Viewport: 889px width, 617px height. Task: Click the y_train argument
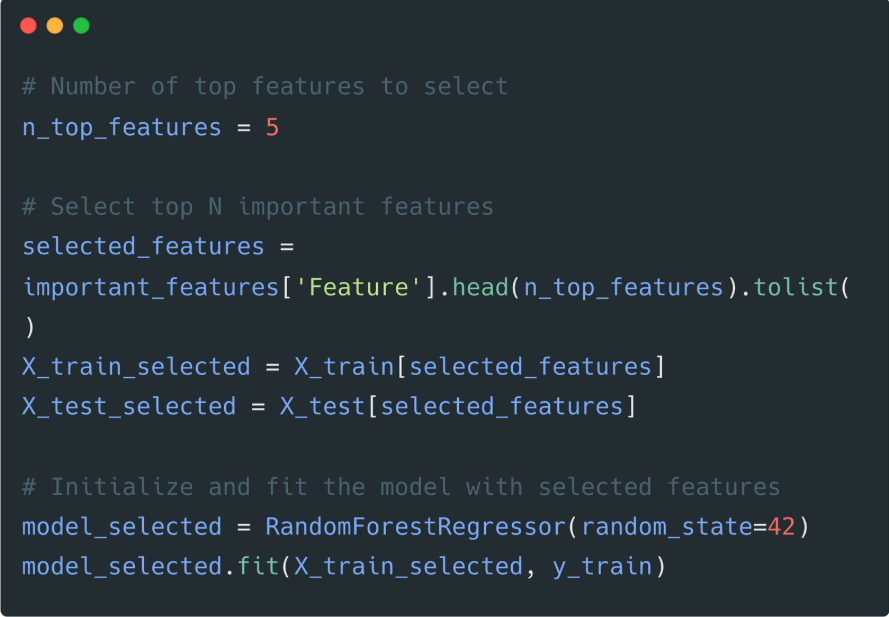coord(602,567)
